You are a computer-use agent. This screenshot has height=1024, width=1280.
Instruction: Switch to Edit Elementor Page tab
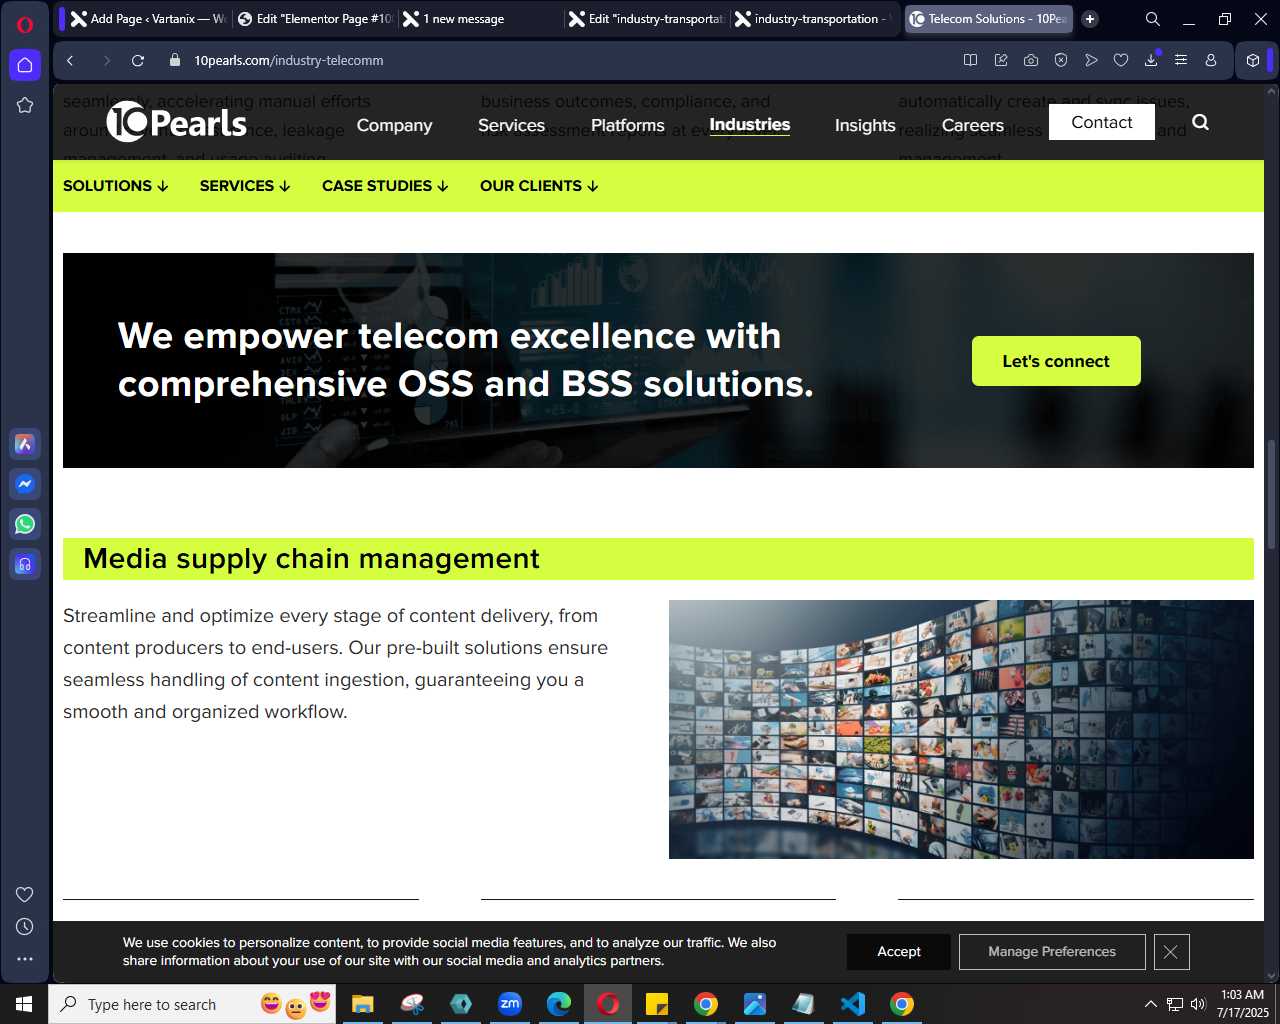point(315,19)
